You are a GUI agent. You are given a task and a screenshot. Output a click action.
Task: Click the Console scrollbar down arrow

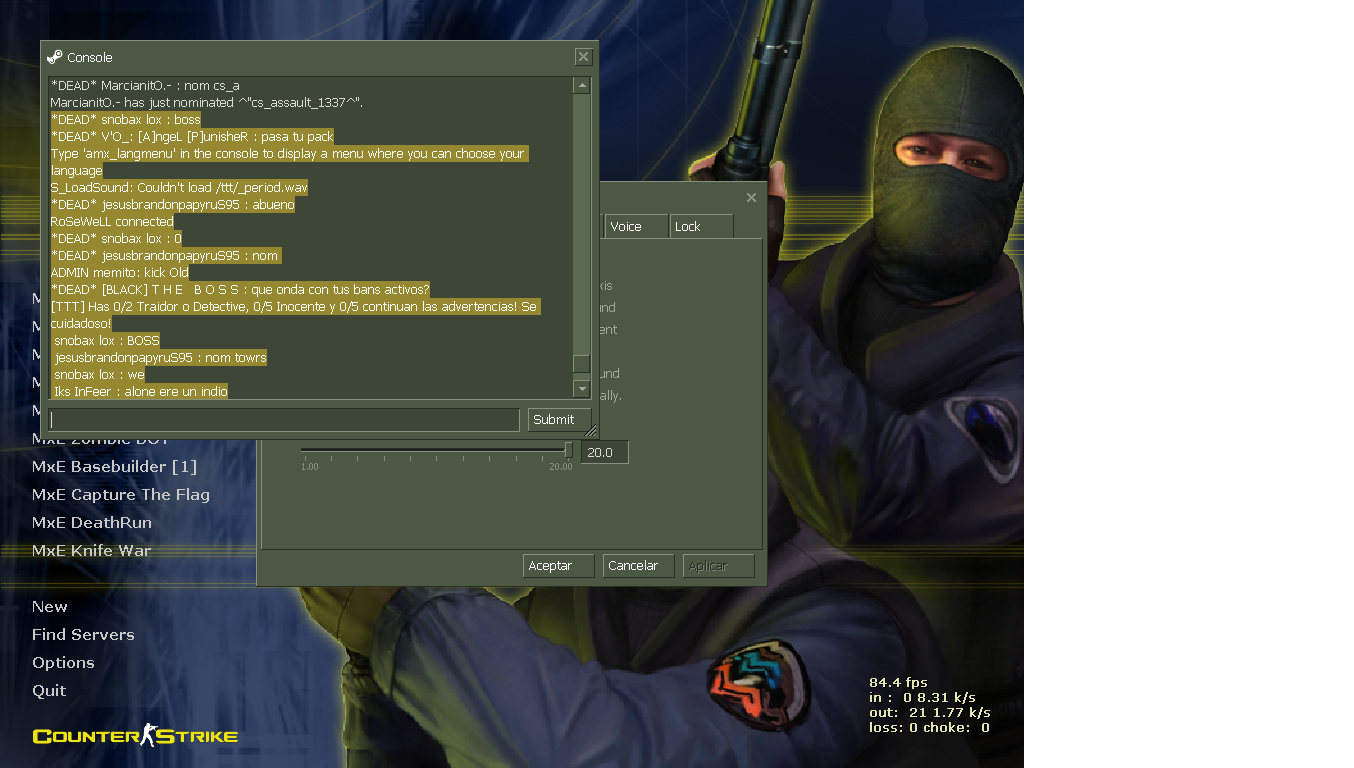pos(581,388)
